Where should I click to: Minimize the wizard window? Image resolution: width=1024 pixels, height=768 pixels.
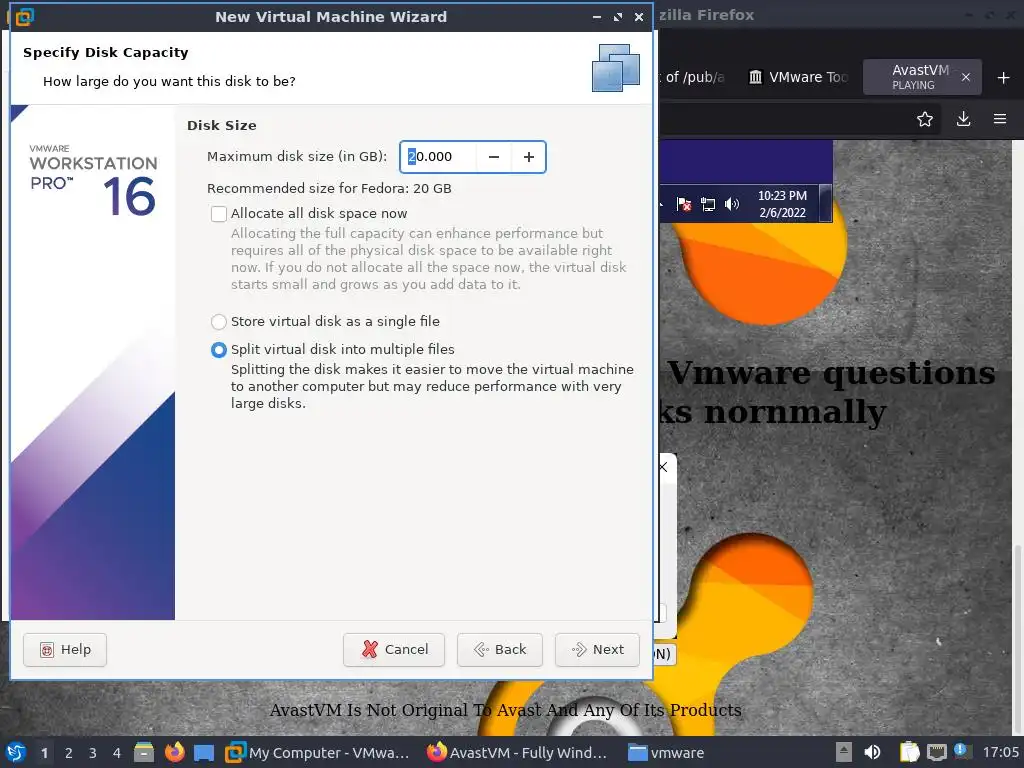596,17
